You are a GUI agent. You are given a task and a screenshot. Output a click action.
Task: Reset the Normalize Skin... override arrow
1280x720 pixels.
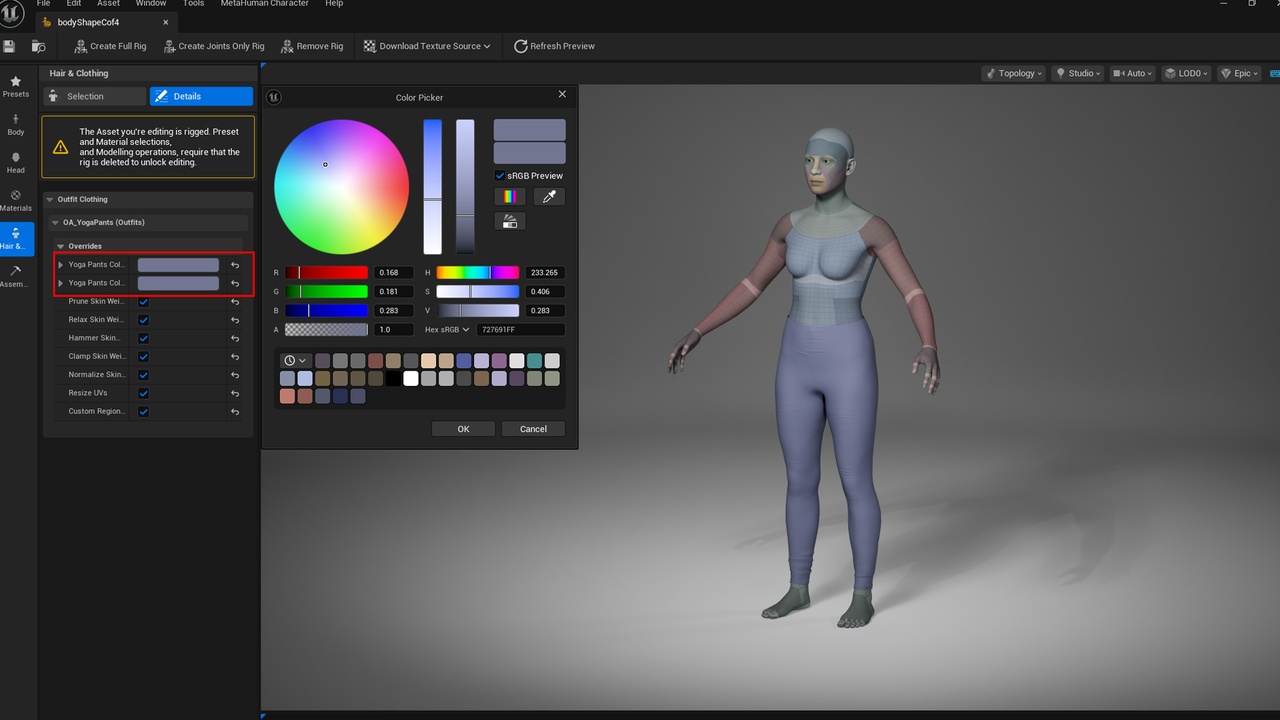click(x=235, y=375)
